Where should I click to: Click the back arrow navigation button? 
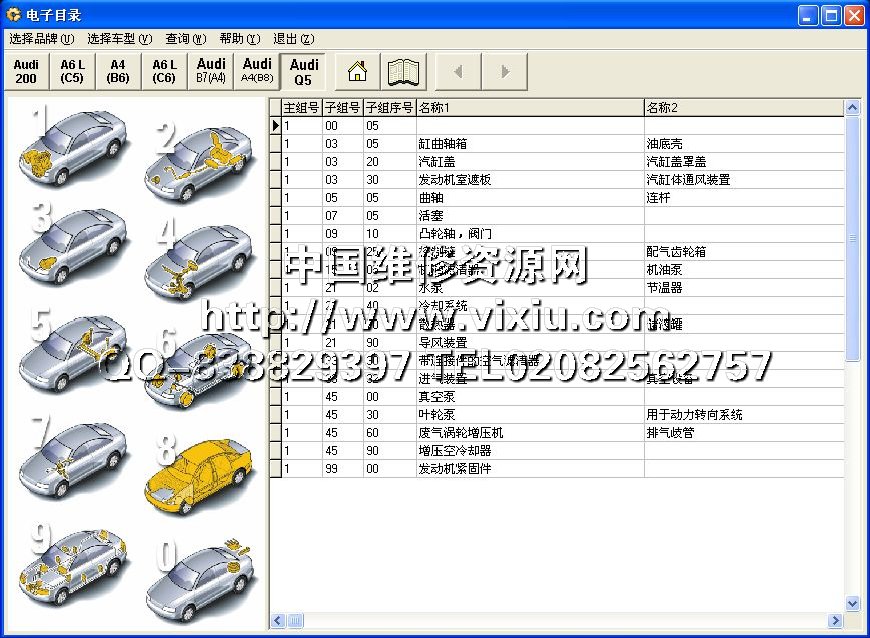tap(458, 72)
